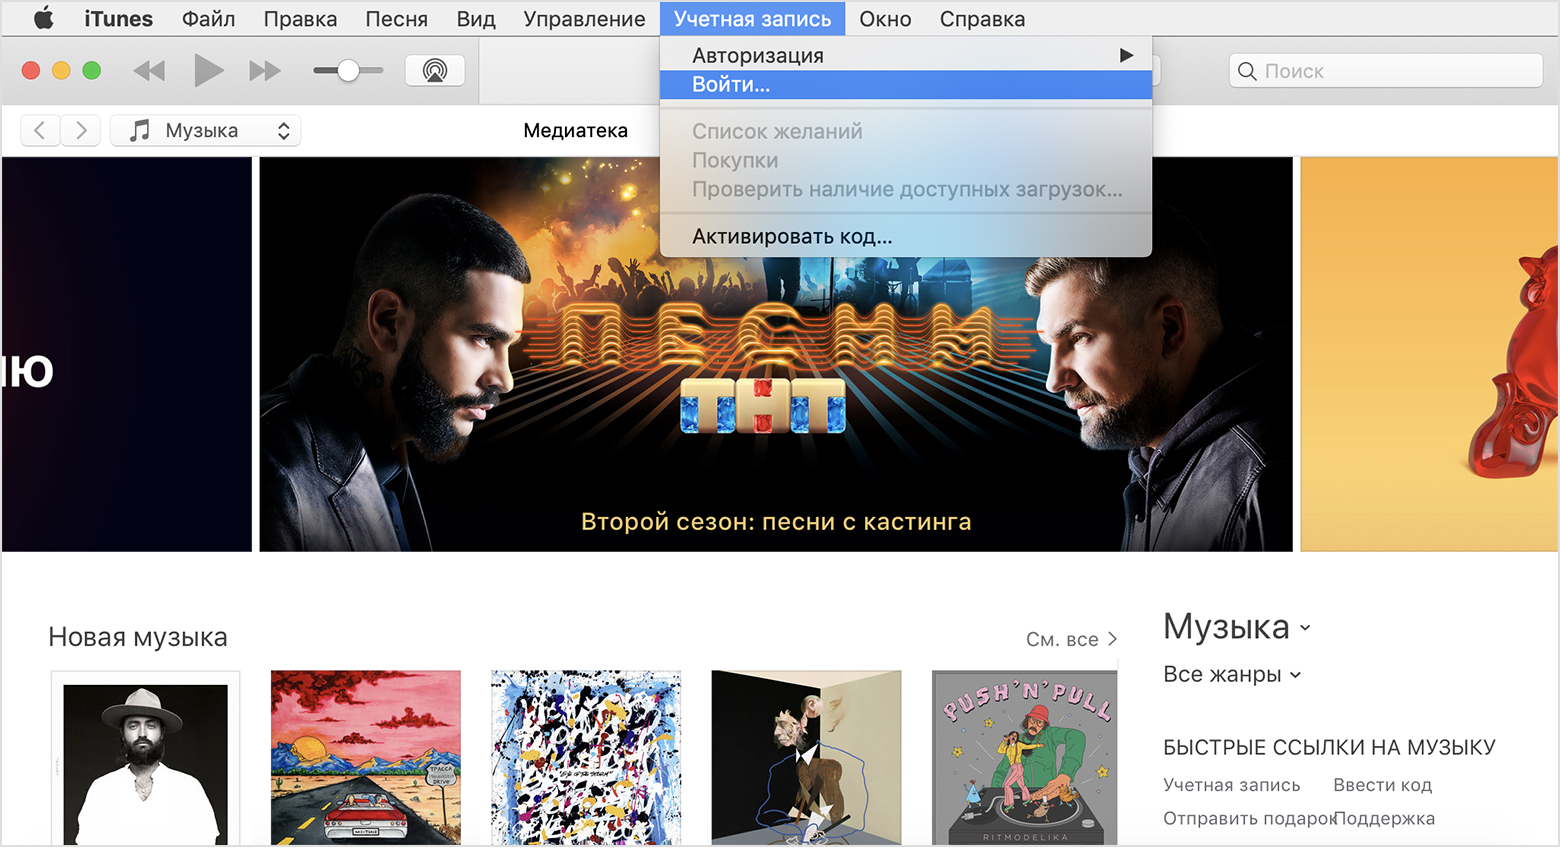The height and width of the screenshot is (848, 1560).
Task: Switch to the Медиатека tab
Action: pos(575,130)
